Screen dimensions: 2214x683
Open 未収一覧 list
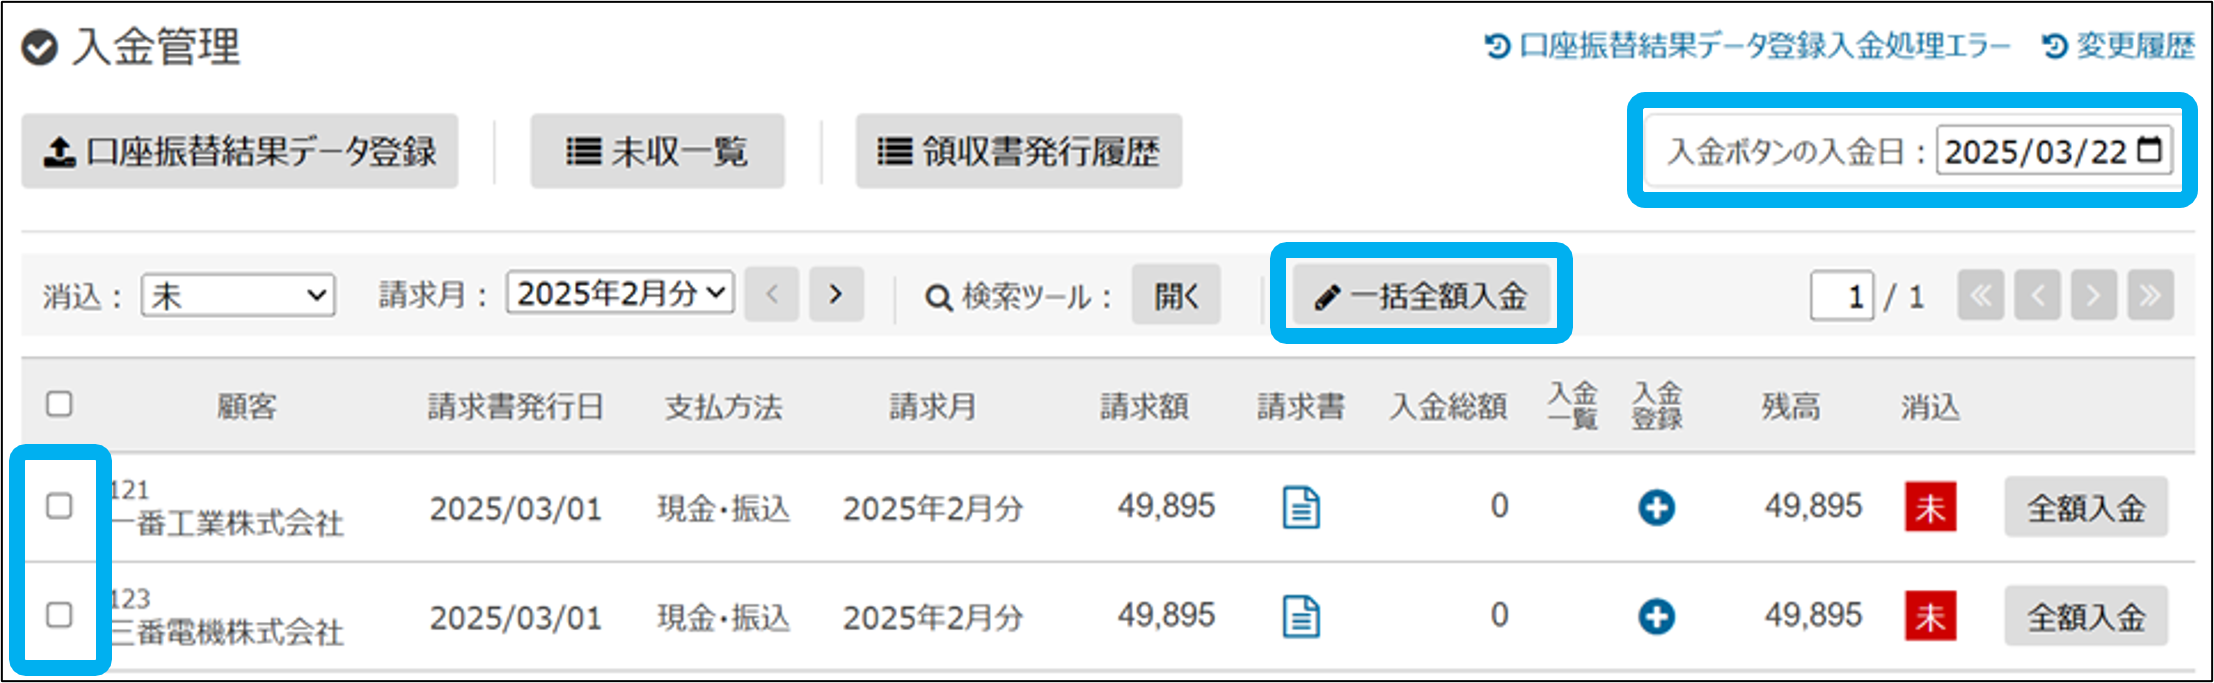657,152
